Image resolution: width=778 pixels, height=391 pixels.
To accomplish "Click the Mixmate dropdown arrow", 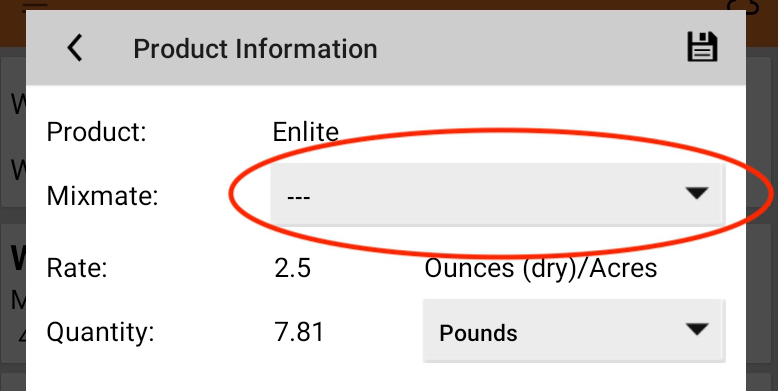I will (697, 193).
